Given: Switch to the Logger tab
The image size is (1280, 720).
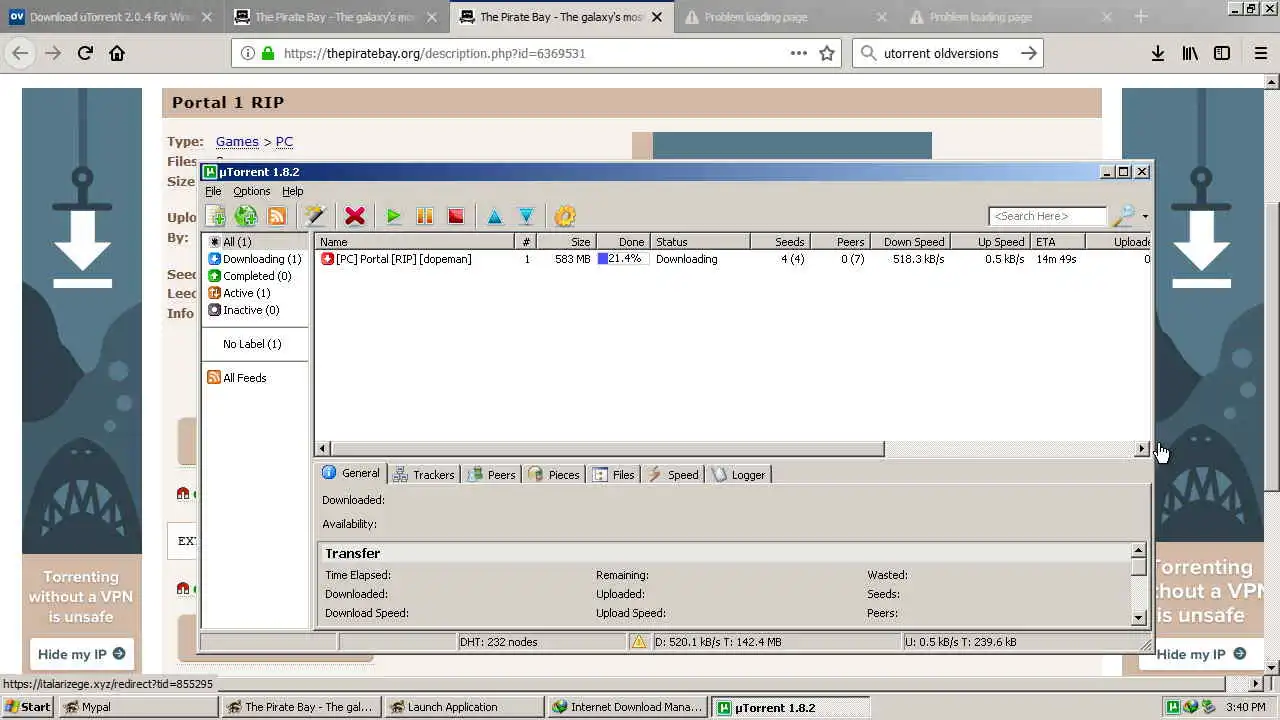Looking at the screenshot, I should coord(738,475).
